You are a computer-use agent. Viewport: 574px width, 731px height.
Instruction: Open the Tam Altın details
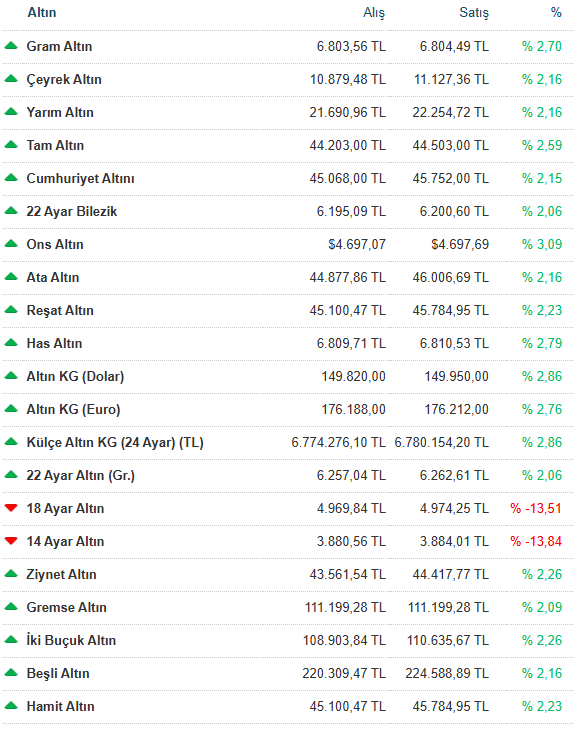click(x=55, y=145)
